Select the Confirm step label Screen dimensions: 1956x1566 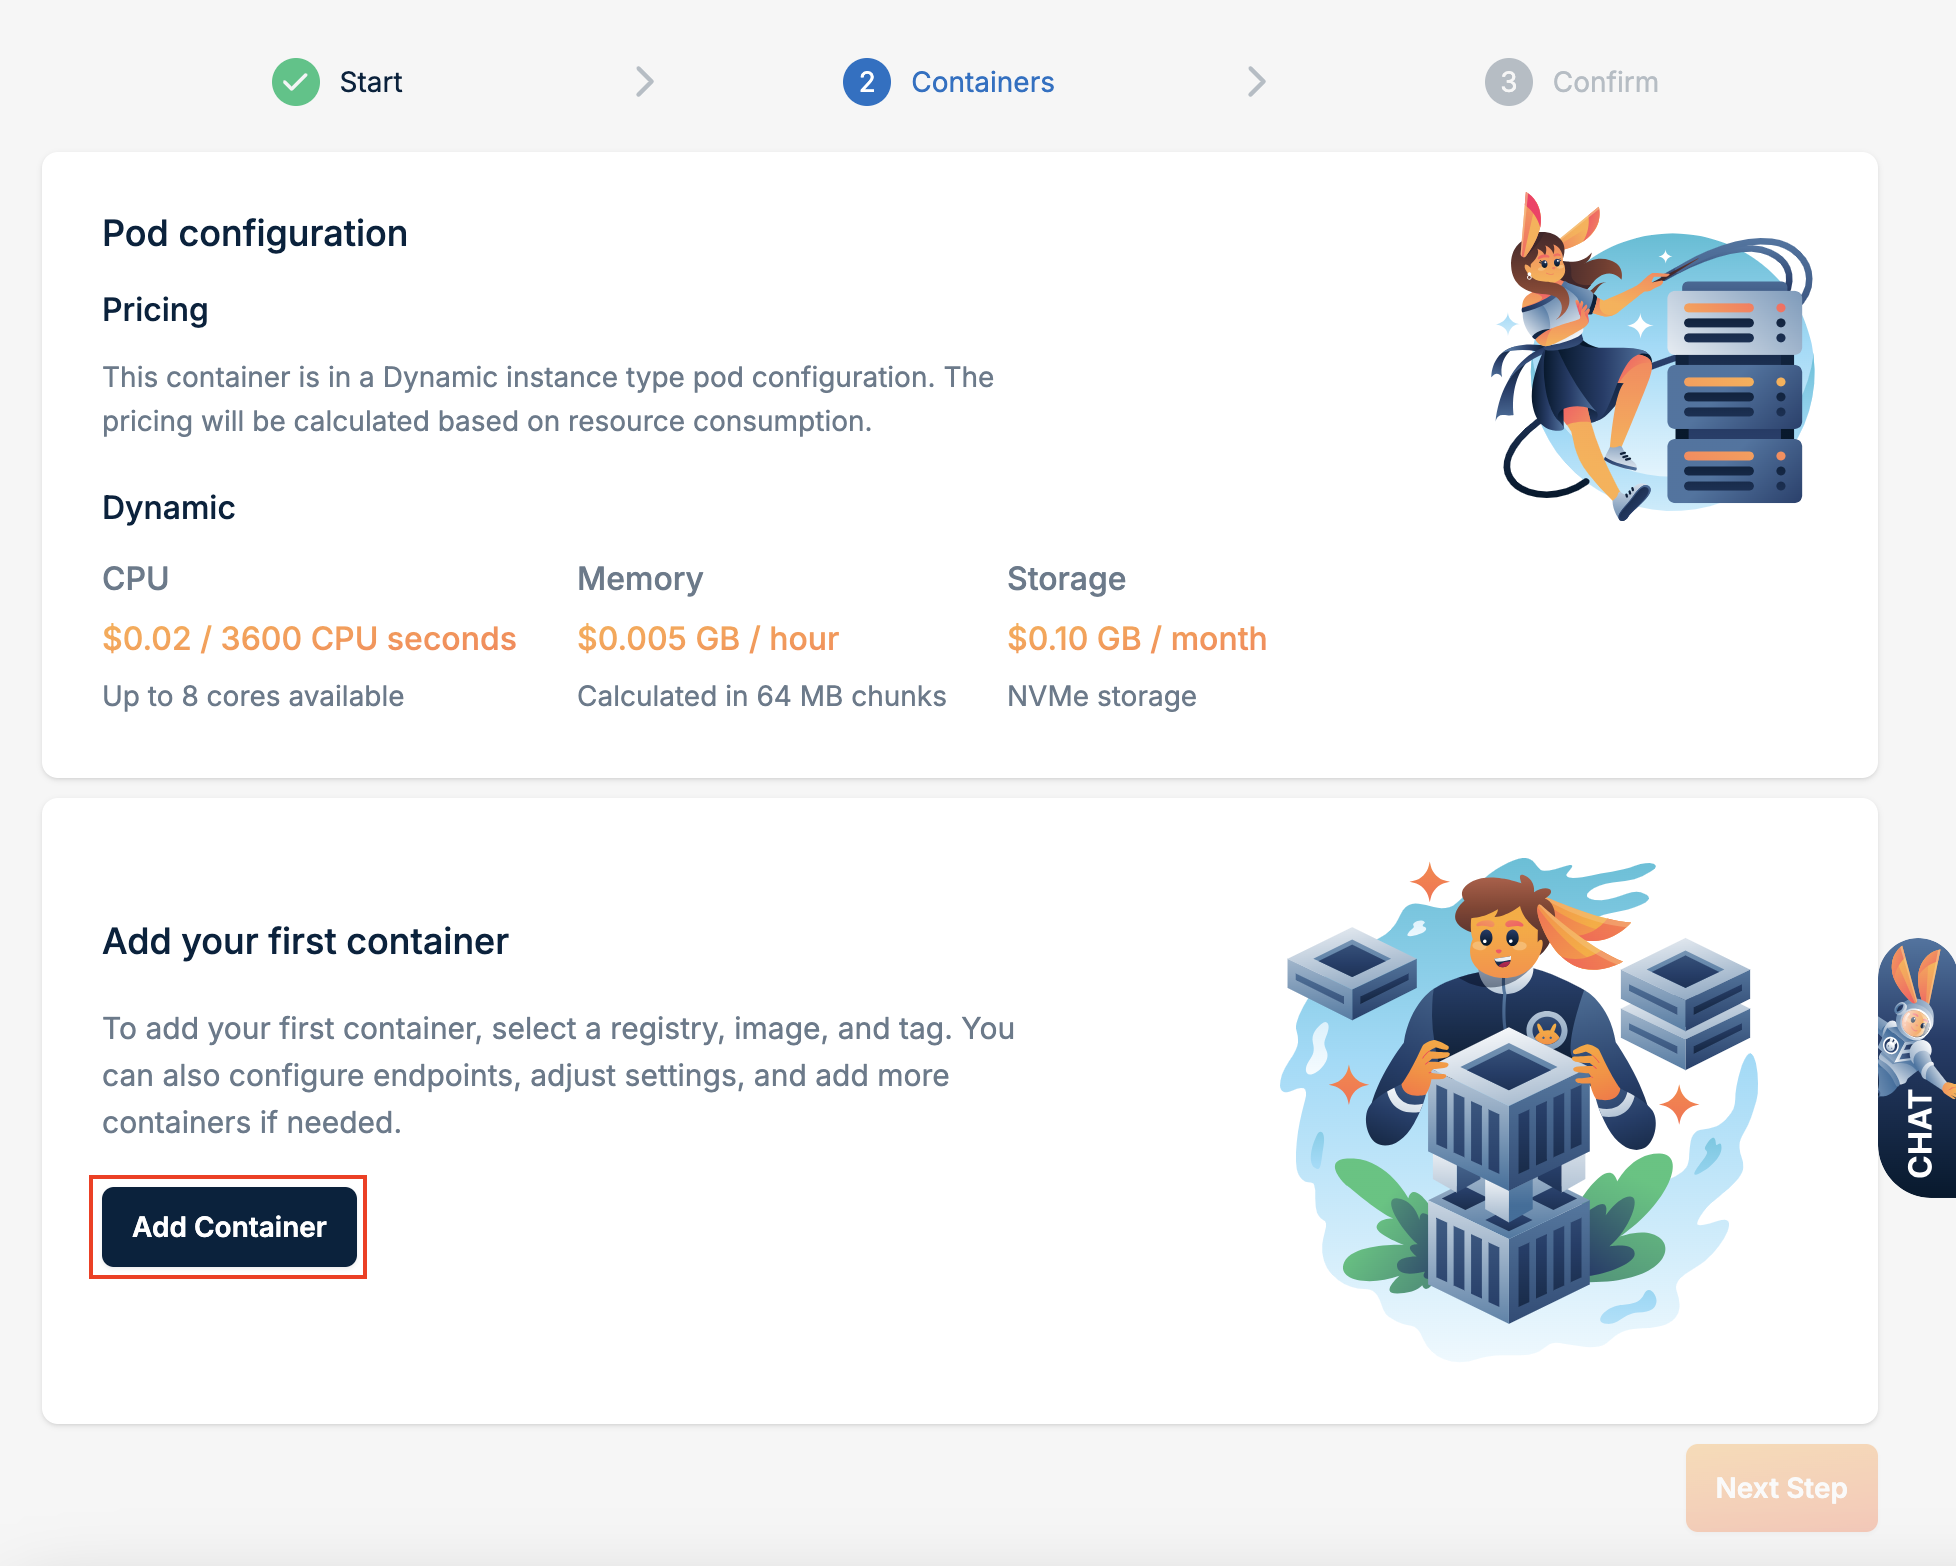point(1605,82)
